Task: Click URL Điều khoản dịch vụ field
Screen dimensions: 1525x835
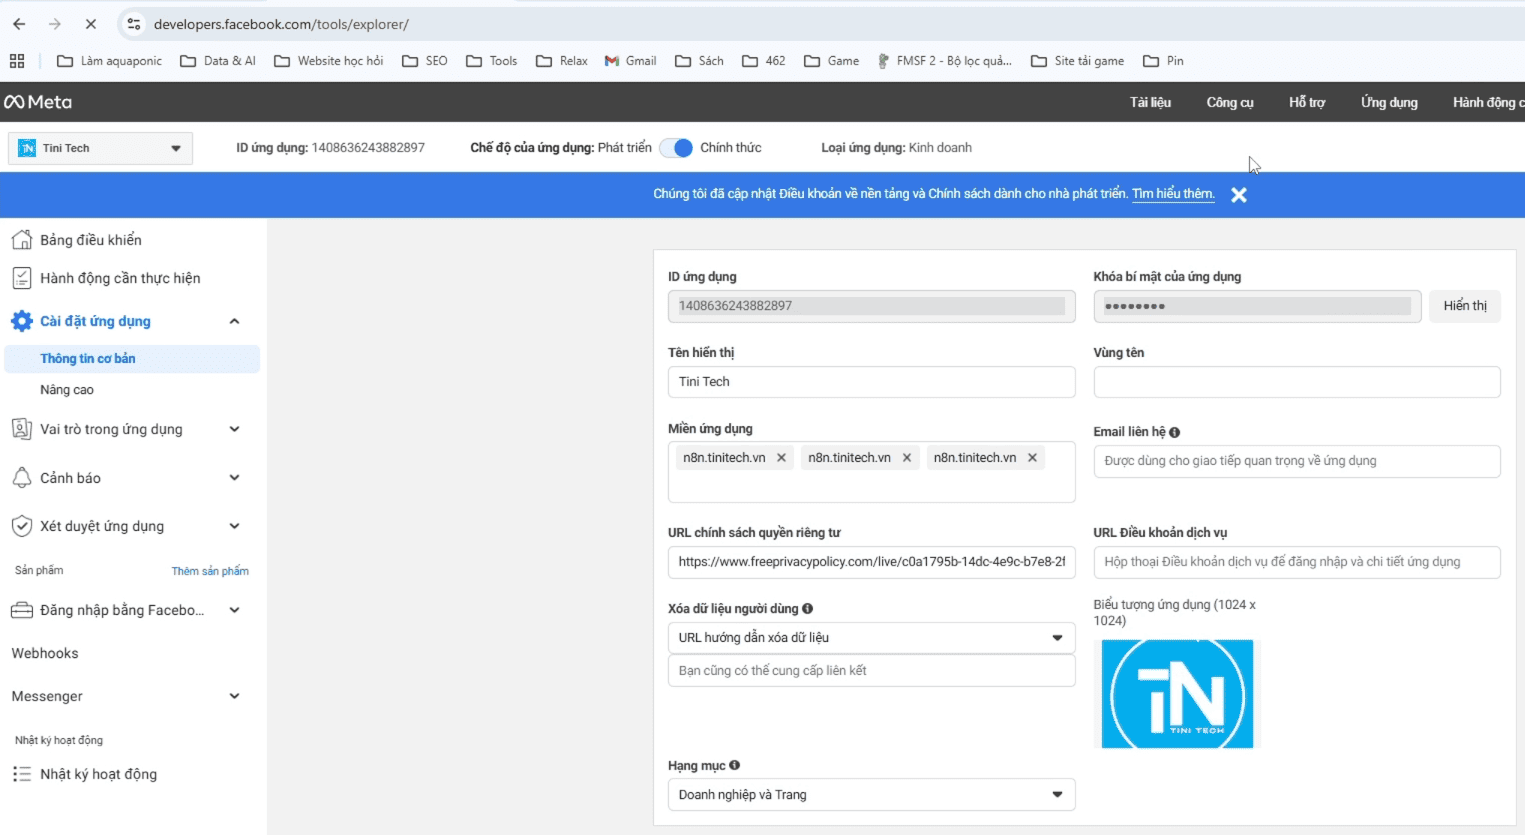Action: click(1297, 562)
